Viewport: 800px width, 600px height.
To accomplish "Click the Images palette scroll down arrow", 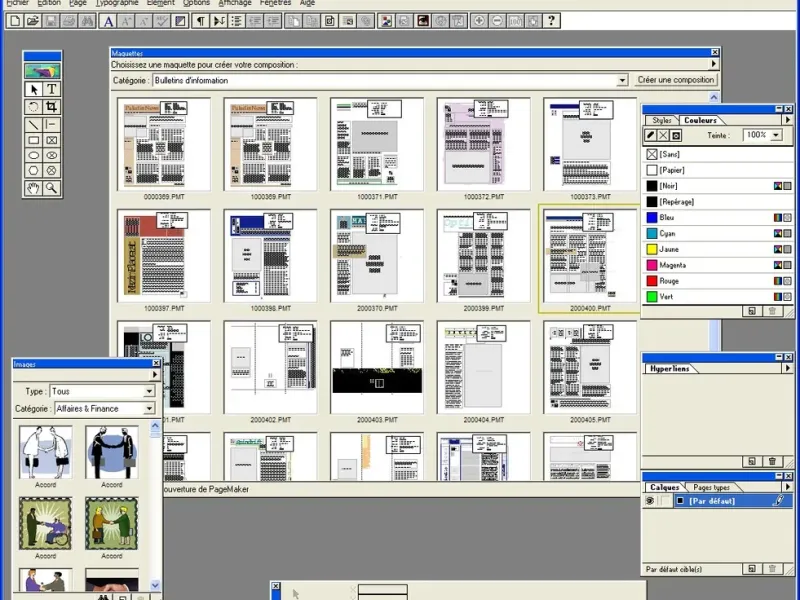I will pos(155,585).
